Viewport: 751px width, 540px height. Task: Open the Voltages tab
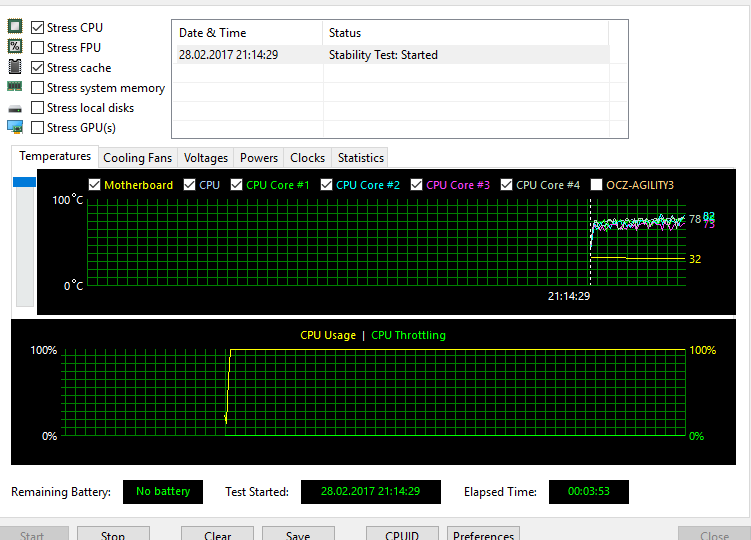(x=206, y=158)
